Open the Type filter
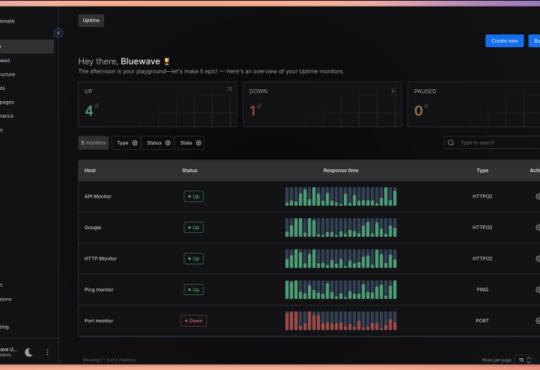 pos(126,143)
